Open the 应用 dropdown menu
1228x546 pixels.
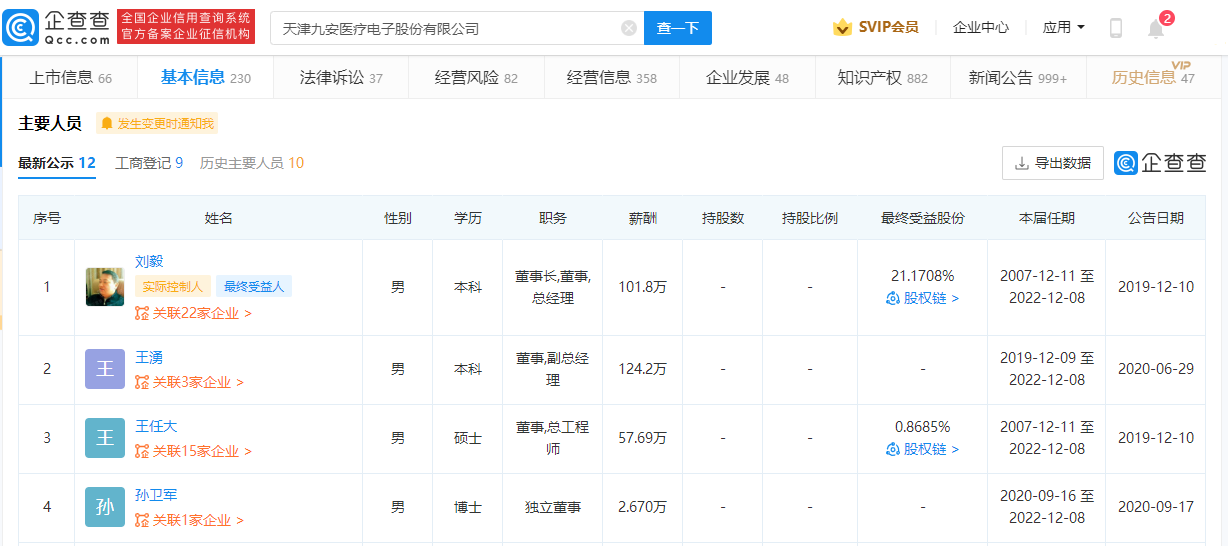tap(1063, 28)
